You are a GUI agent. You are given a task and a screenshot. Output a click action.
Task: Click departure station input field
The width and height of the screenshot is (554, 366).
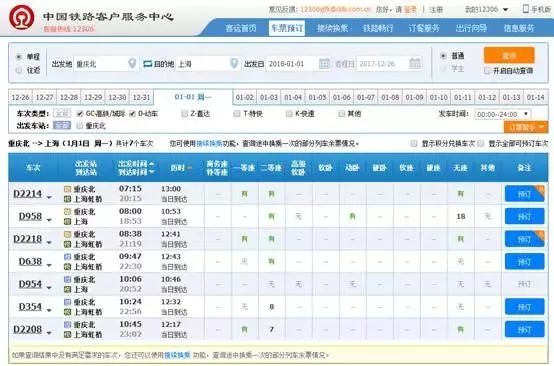105,64
